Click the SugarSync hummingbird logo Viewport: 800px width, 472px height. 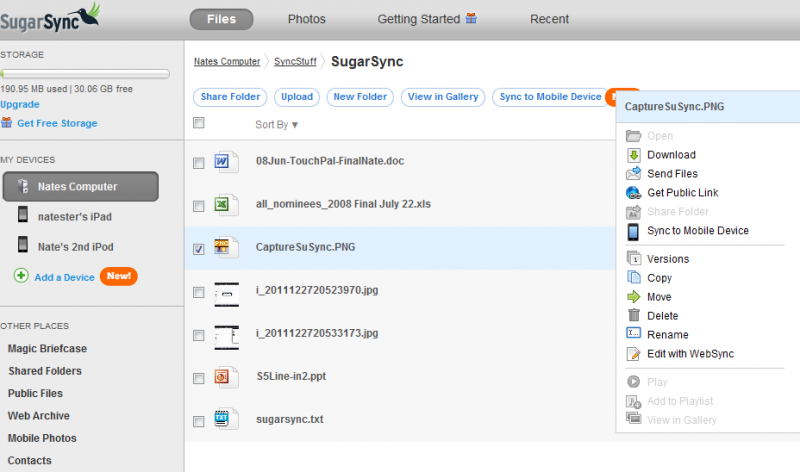tap(49, 18)
